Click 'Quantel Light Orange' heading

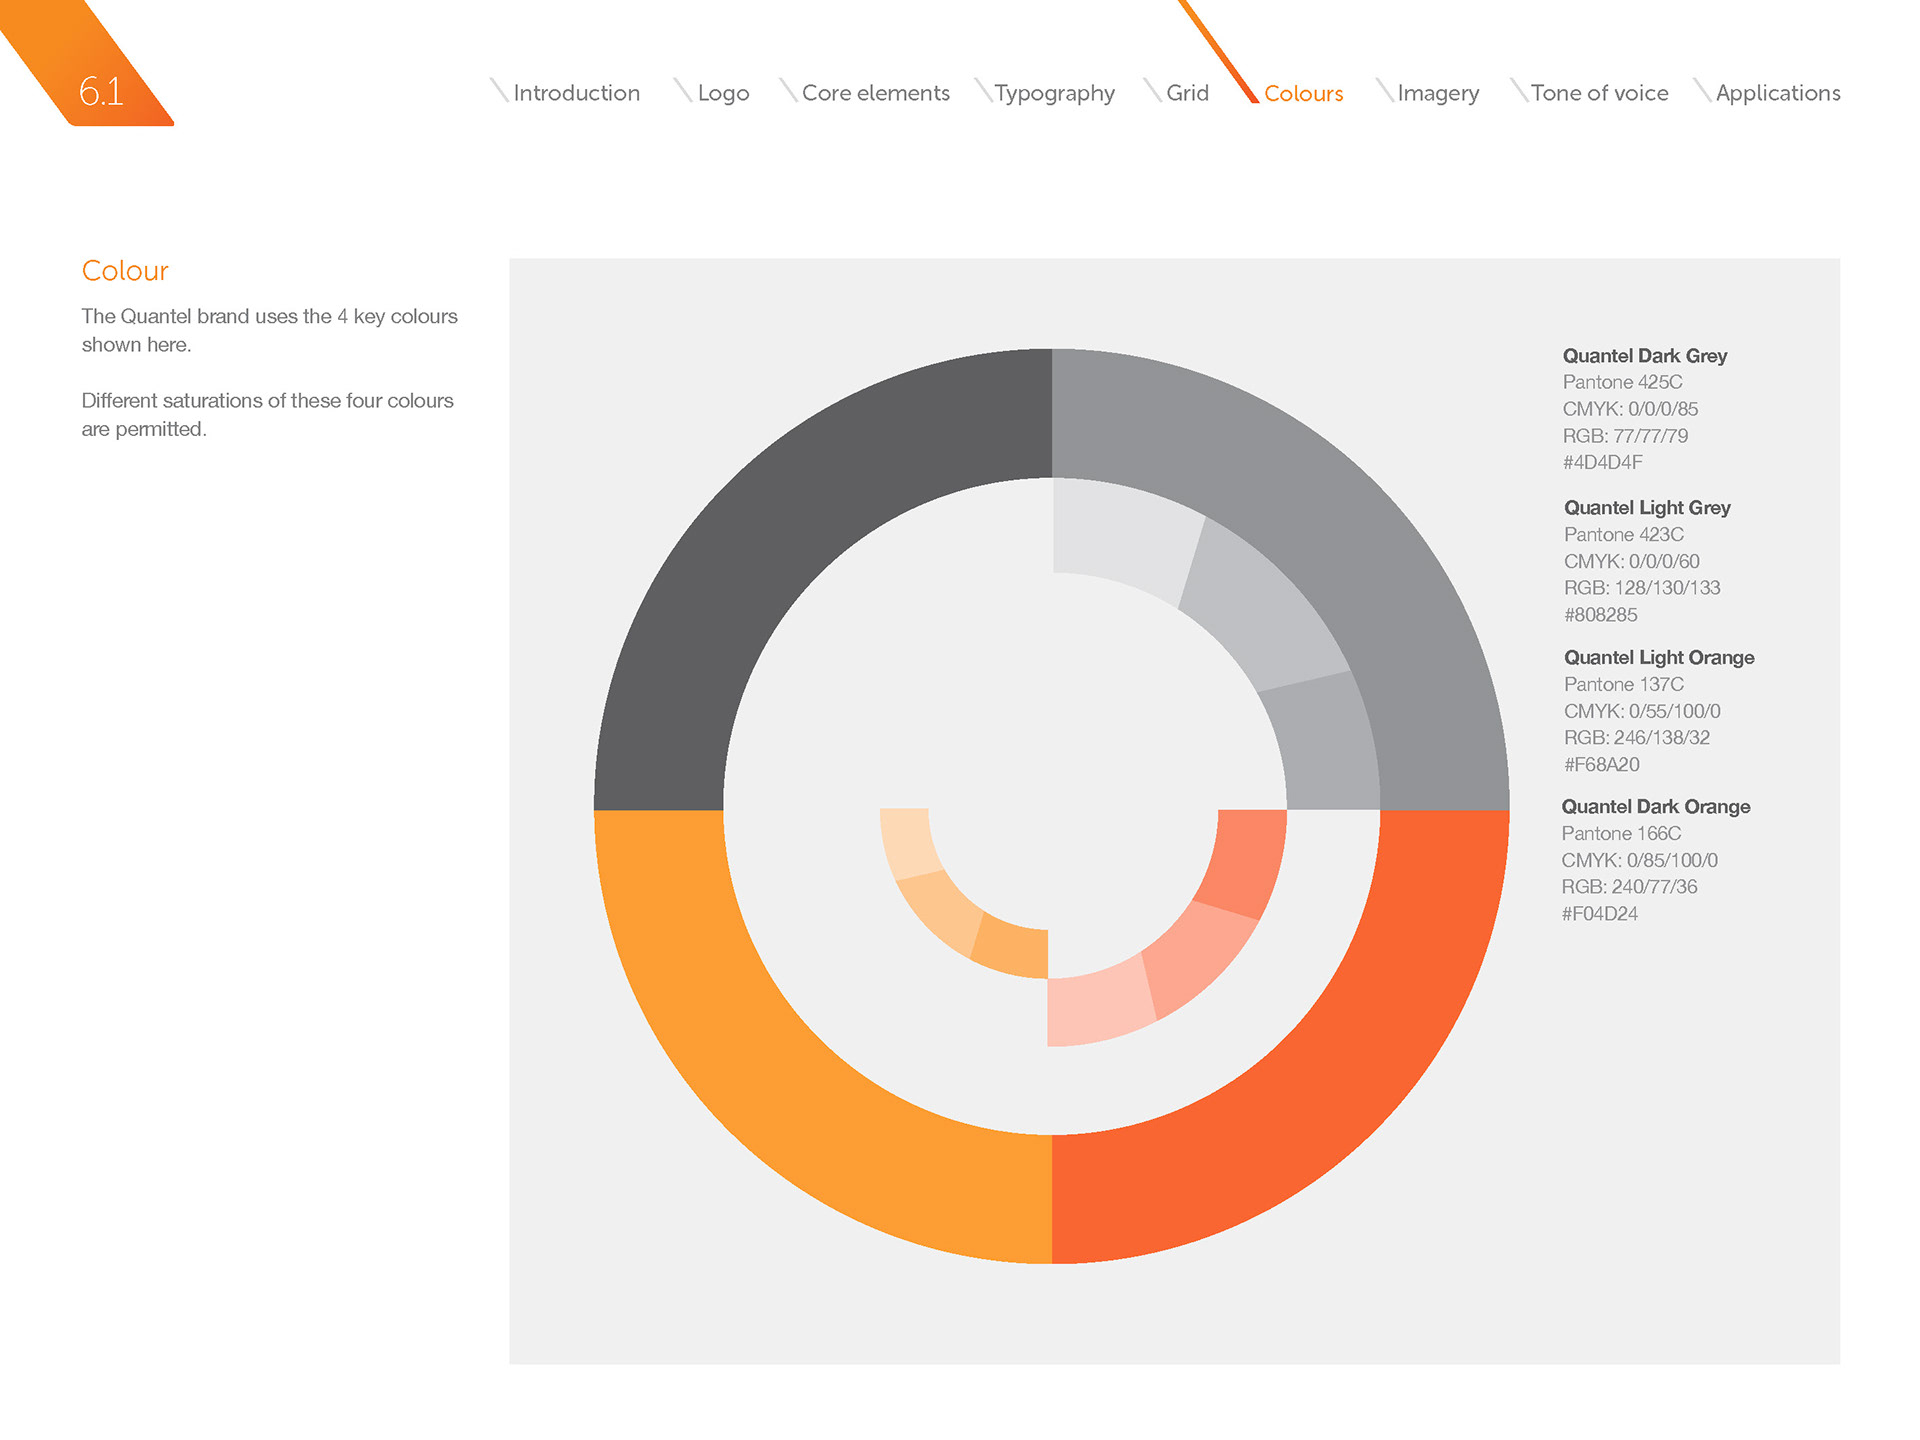[1659, 658]
